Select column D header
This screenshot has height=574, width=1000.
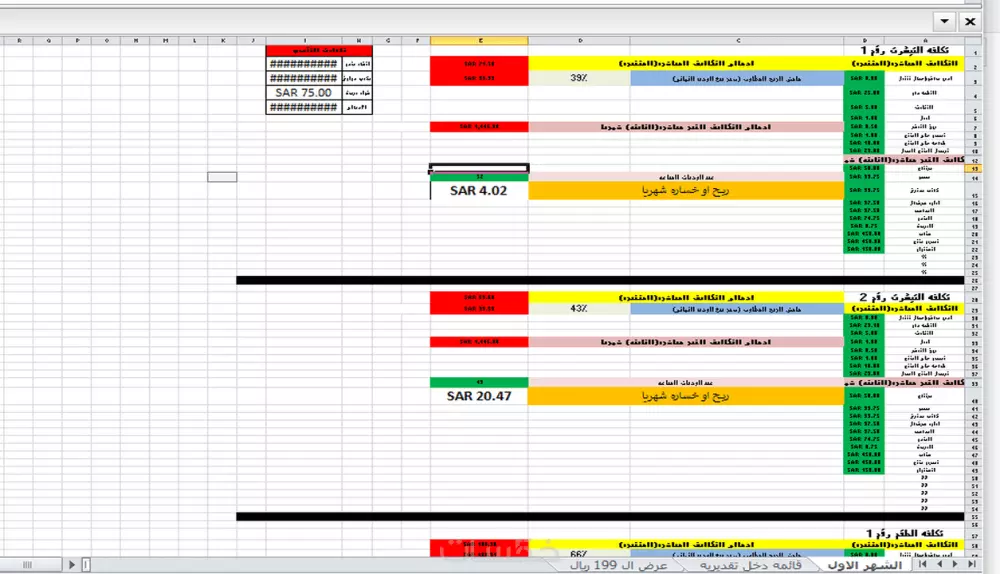click(x=580, y=40)
